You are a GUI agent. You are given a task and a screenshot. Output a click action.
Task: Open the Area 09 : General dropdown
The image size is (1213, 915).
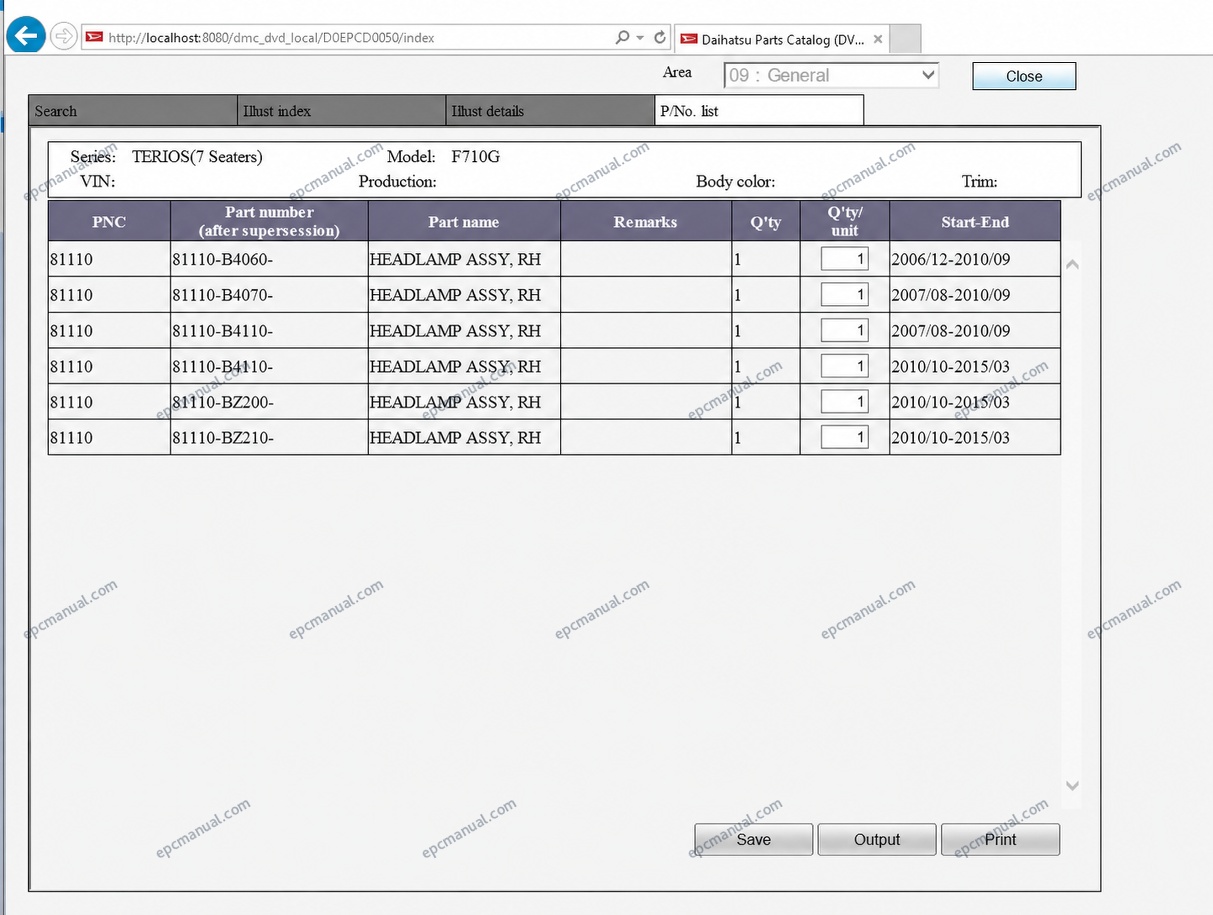[831, 75]
